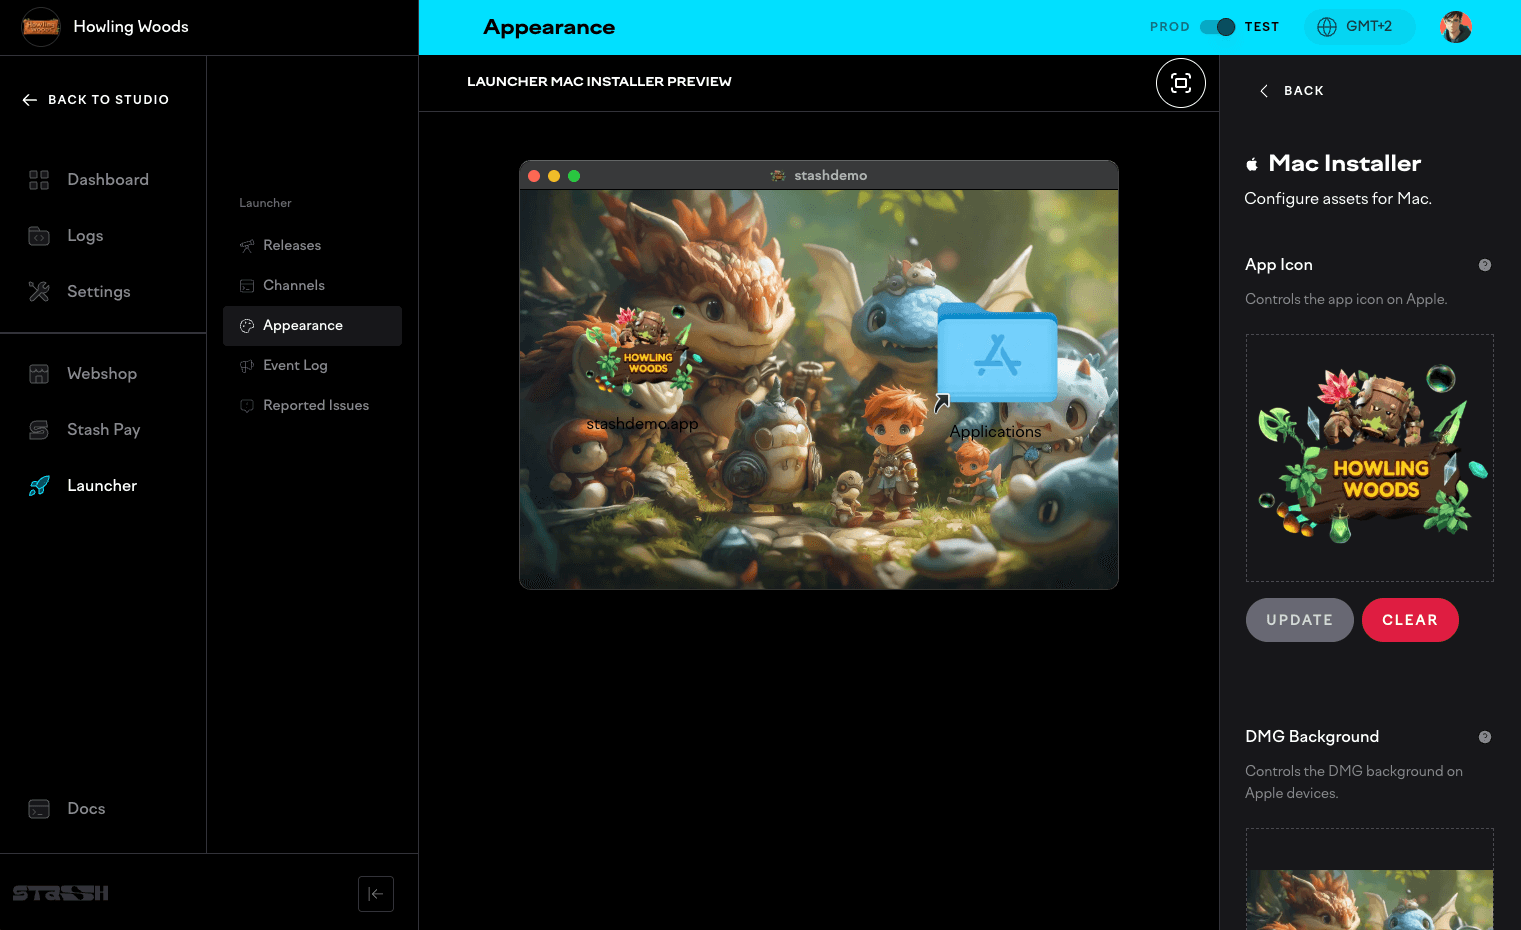This screenshot has height=930, width=1521.
Task: Open the GMT+2 timezone selector
Action: click(x=1359, y=27)
